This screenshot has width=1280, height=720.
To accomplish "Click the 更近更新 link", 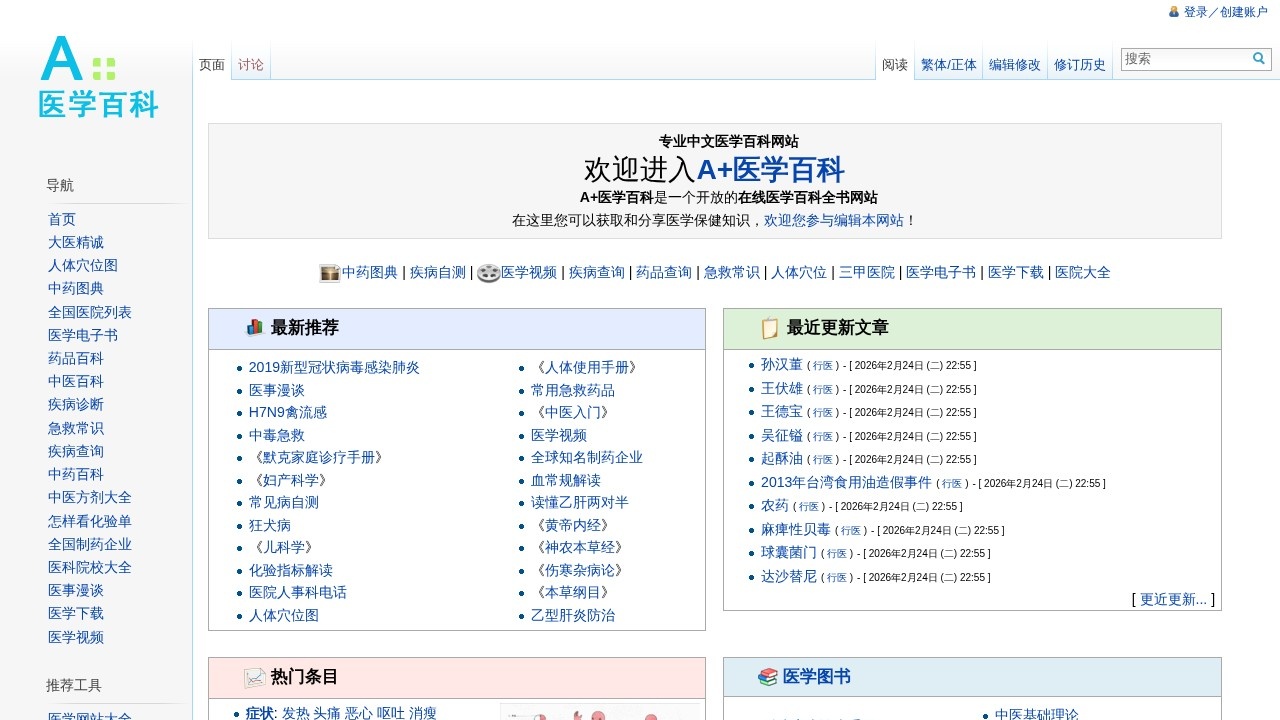I will coord(1173,599).
